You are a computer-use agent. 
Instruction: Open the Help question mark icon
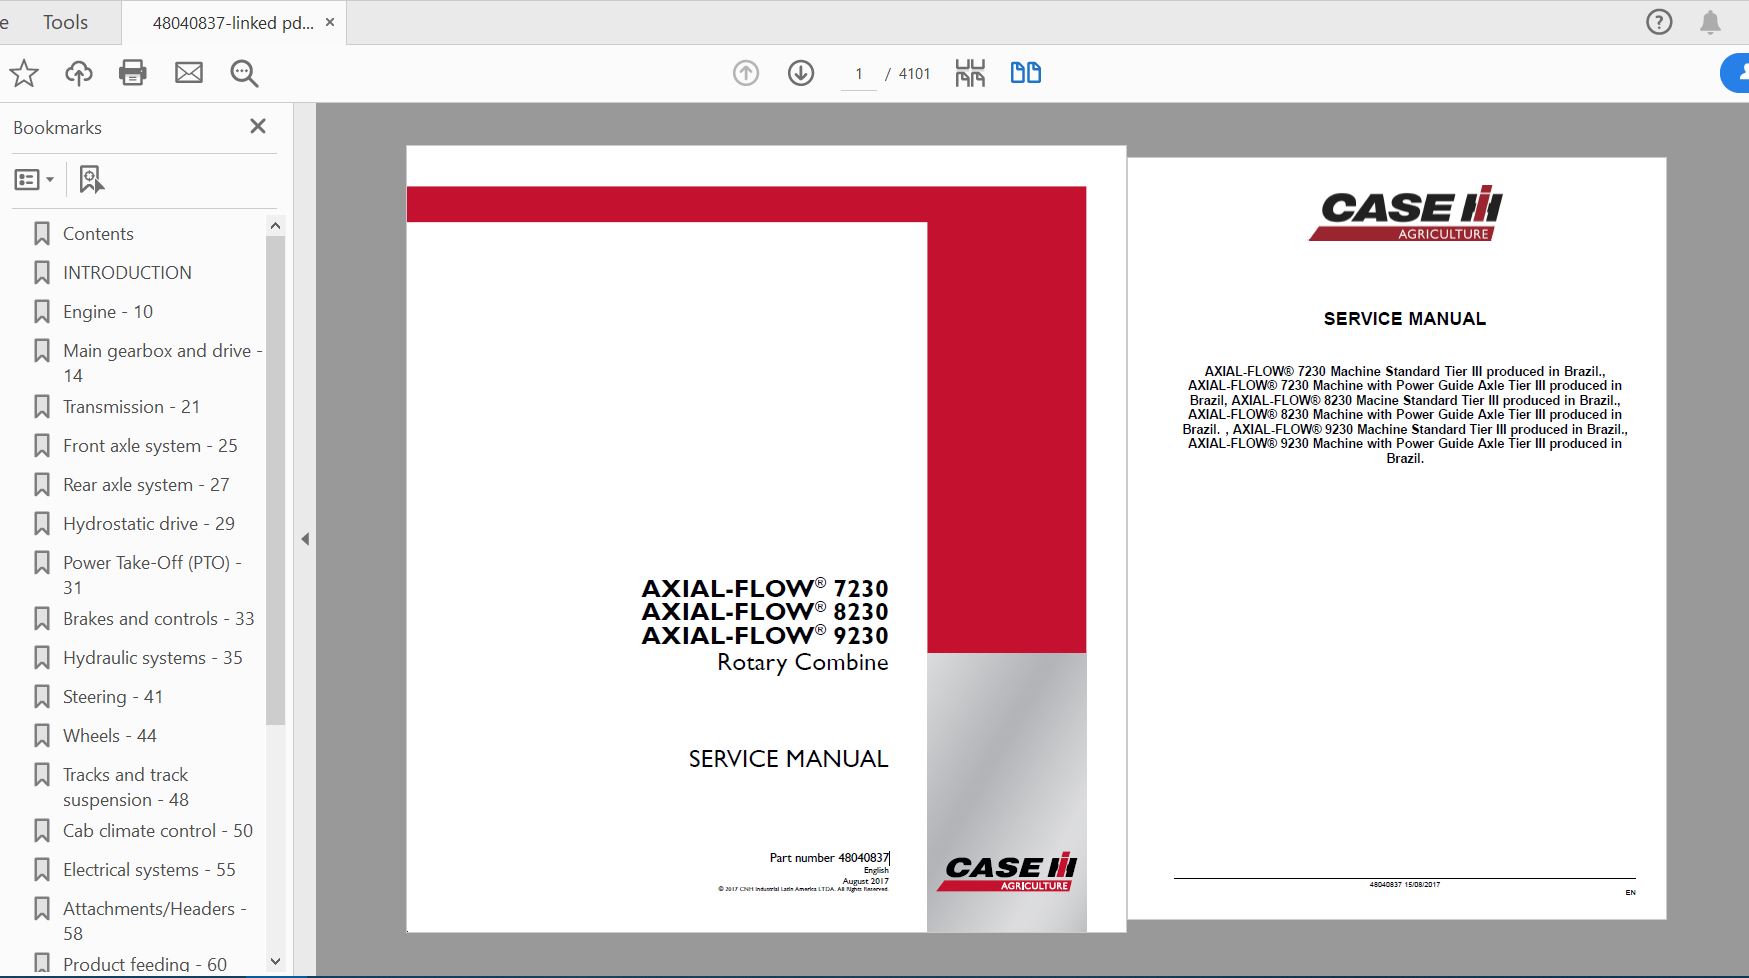click(x=1659, y=22)
